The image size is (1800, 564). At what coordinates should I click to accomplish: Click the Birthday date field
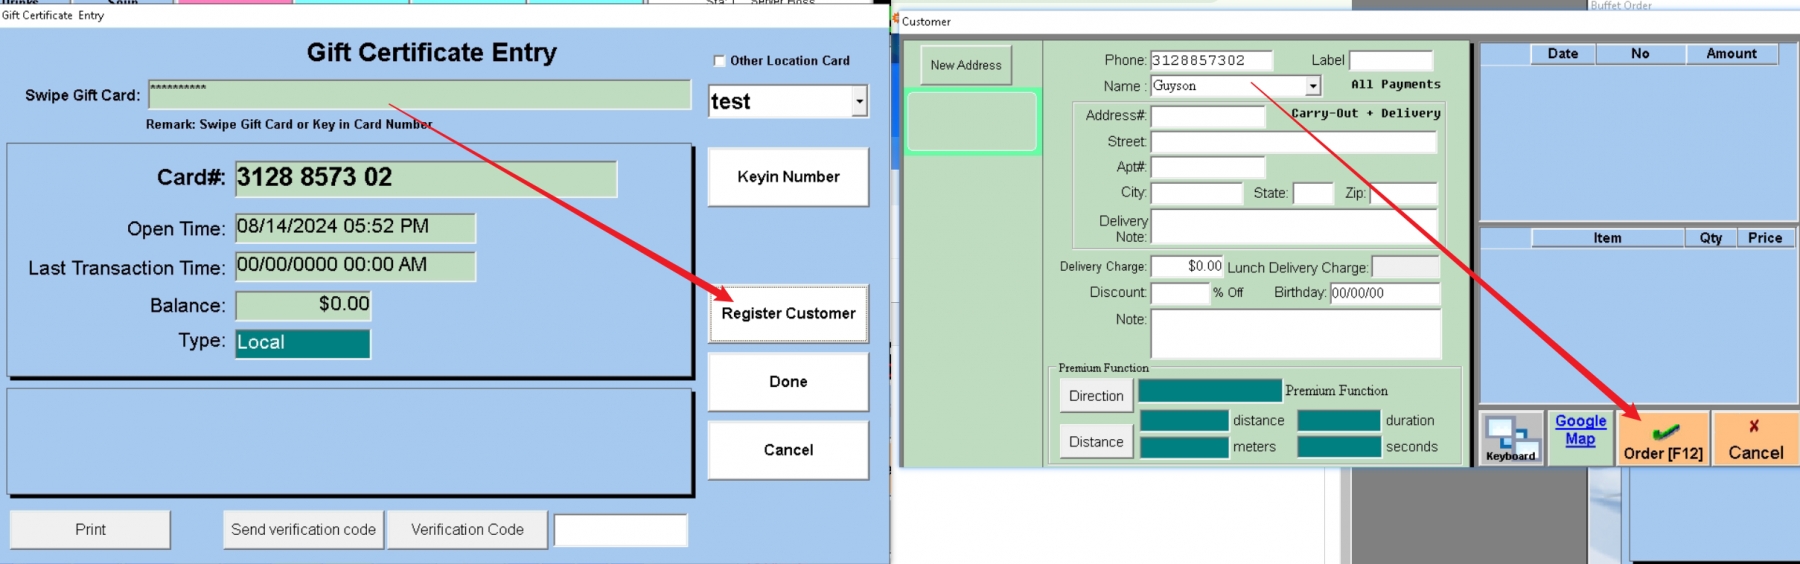[x=1384, y=293]
